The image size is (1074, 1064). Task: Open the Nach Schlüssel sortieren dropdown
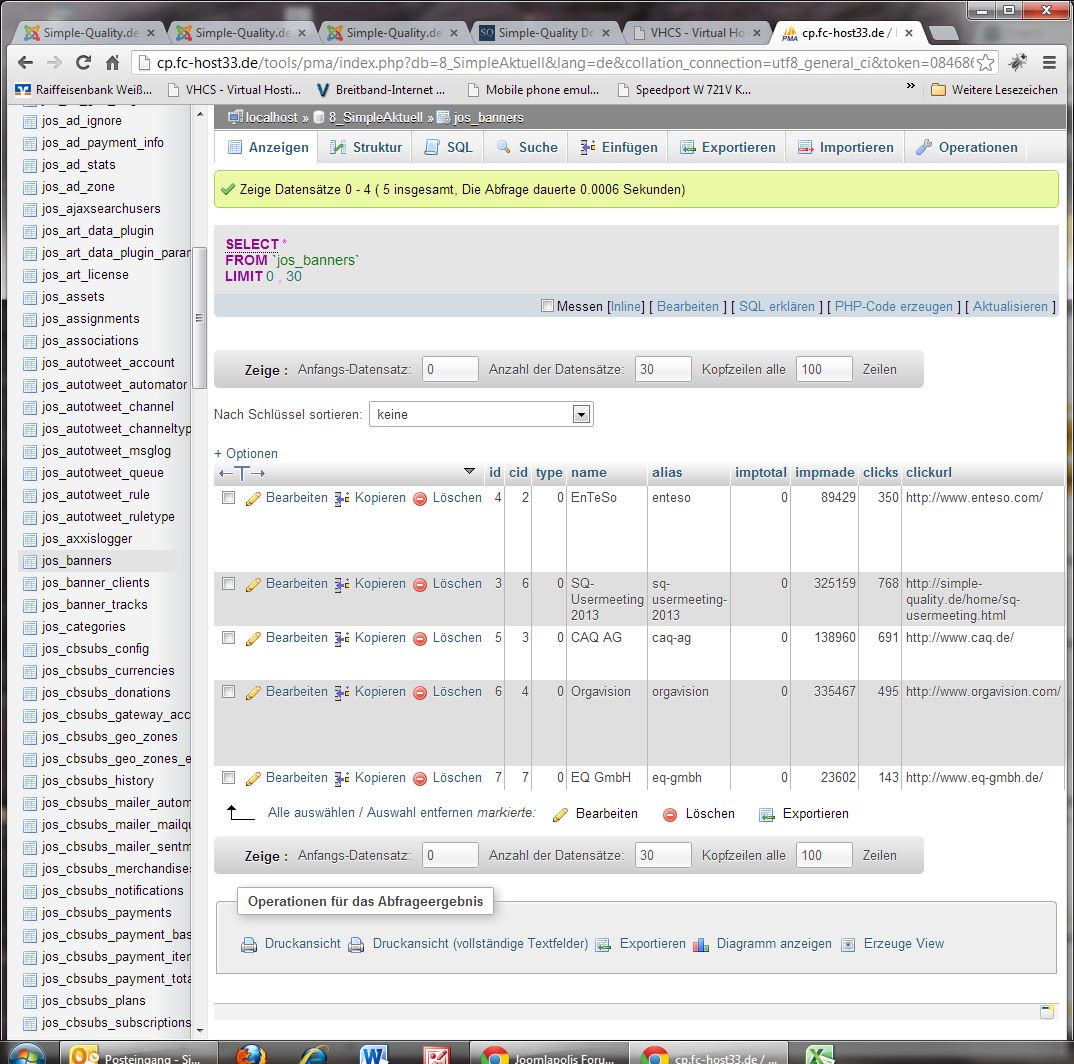point(481,415)
